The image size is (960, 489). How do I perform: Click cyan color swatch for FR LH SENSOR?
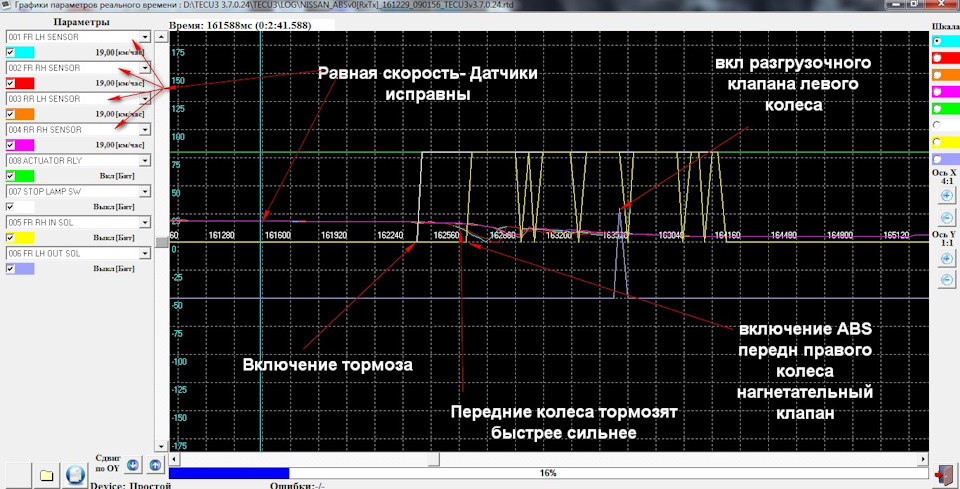point(24,52)
